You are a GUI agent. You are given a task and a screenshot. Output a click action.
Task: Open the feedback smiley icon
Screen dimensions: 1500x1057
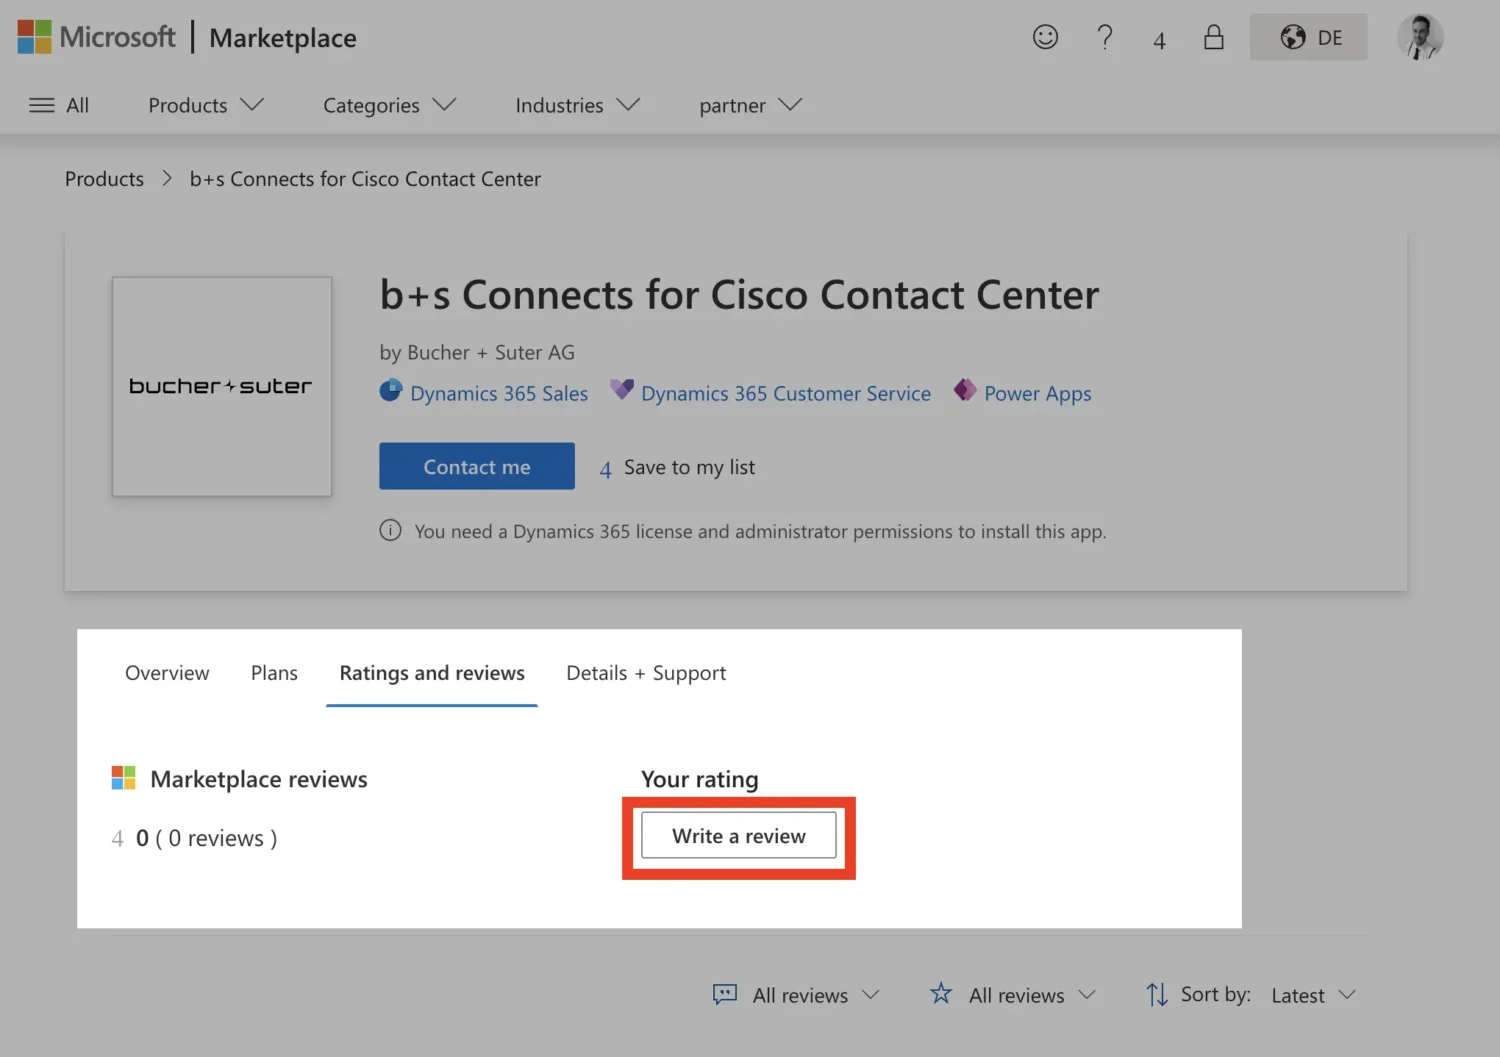click(x=1045, y=37)
